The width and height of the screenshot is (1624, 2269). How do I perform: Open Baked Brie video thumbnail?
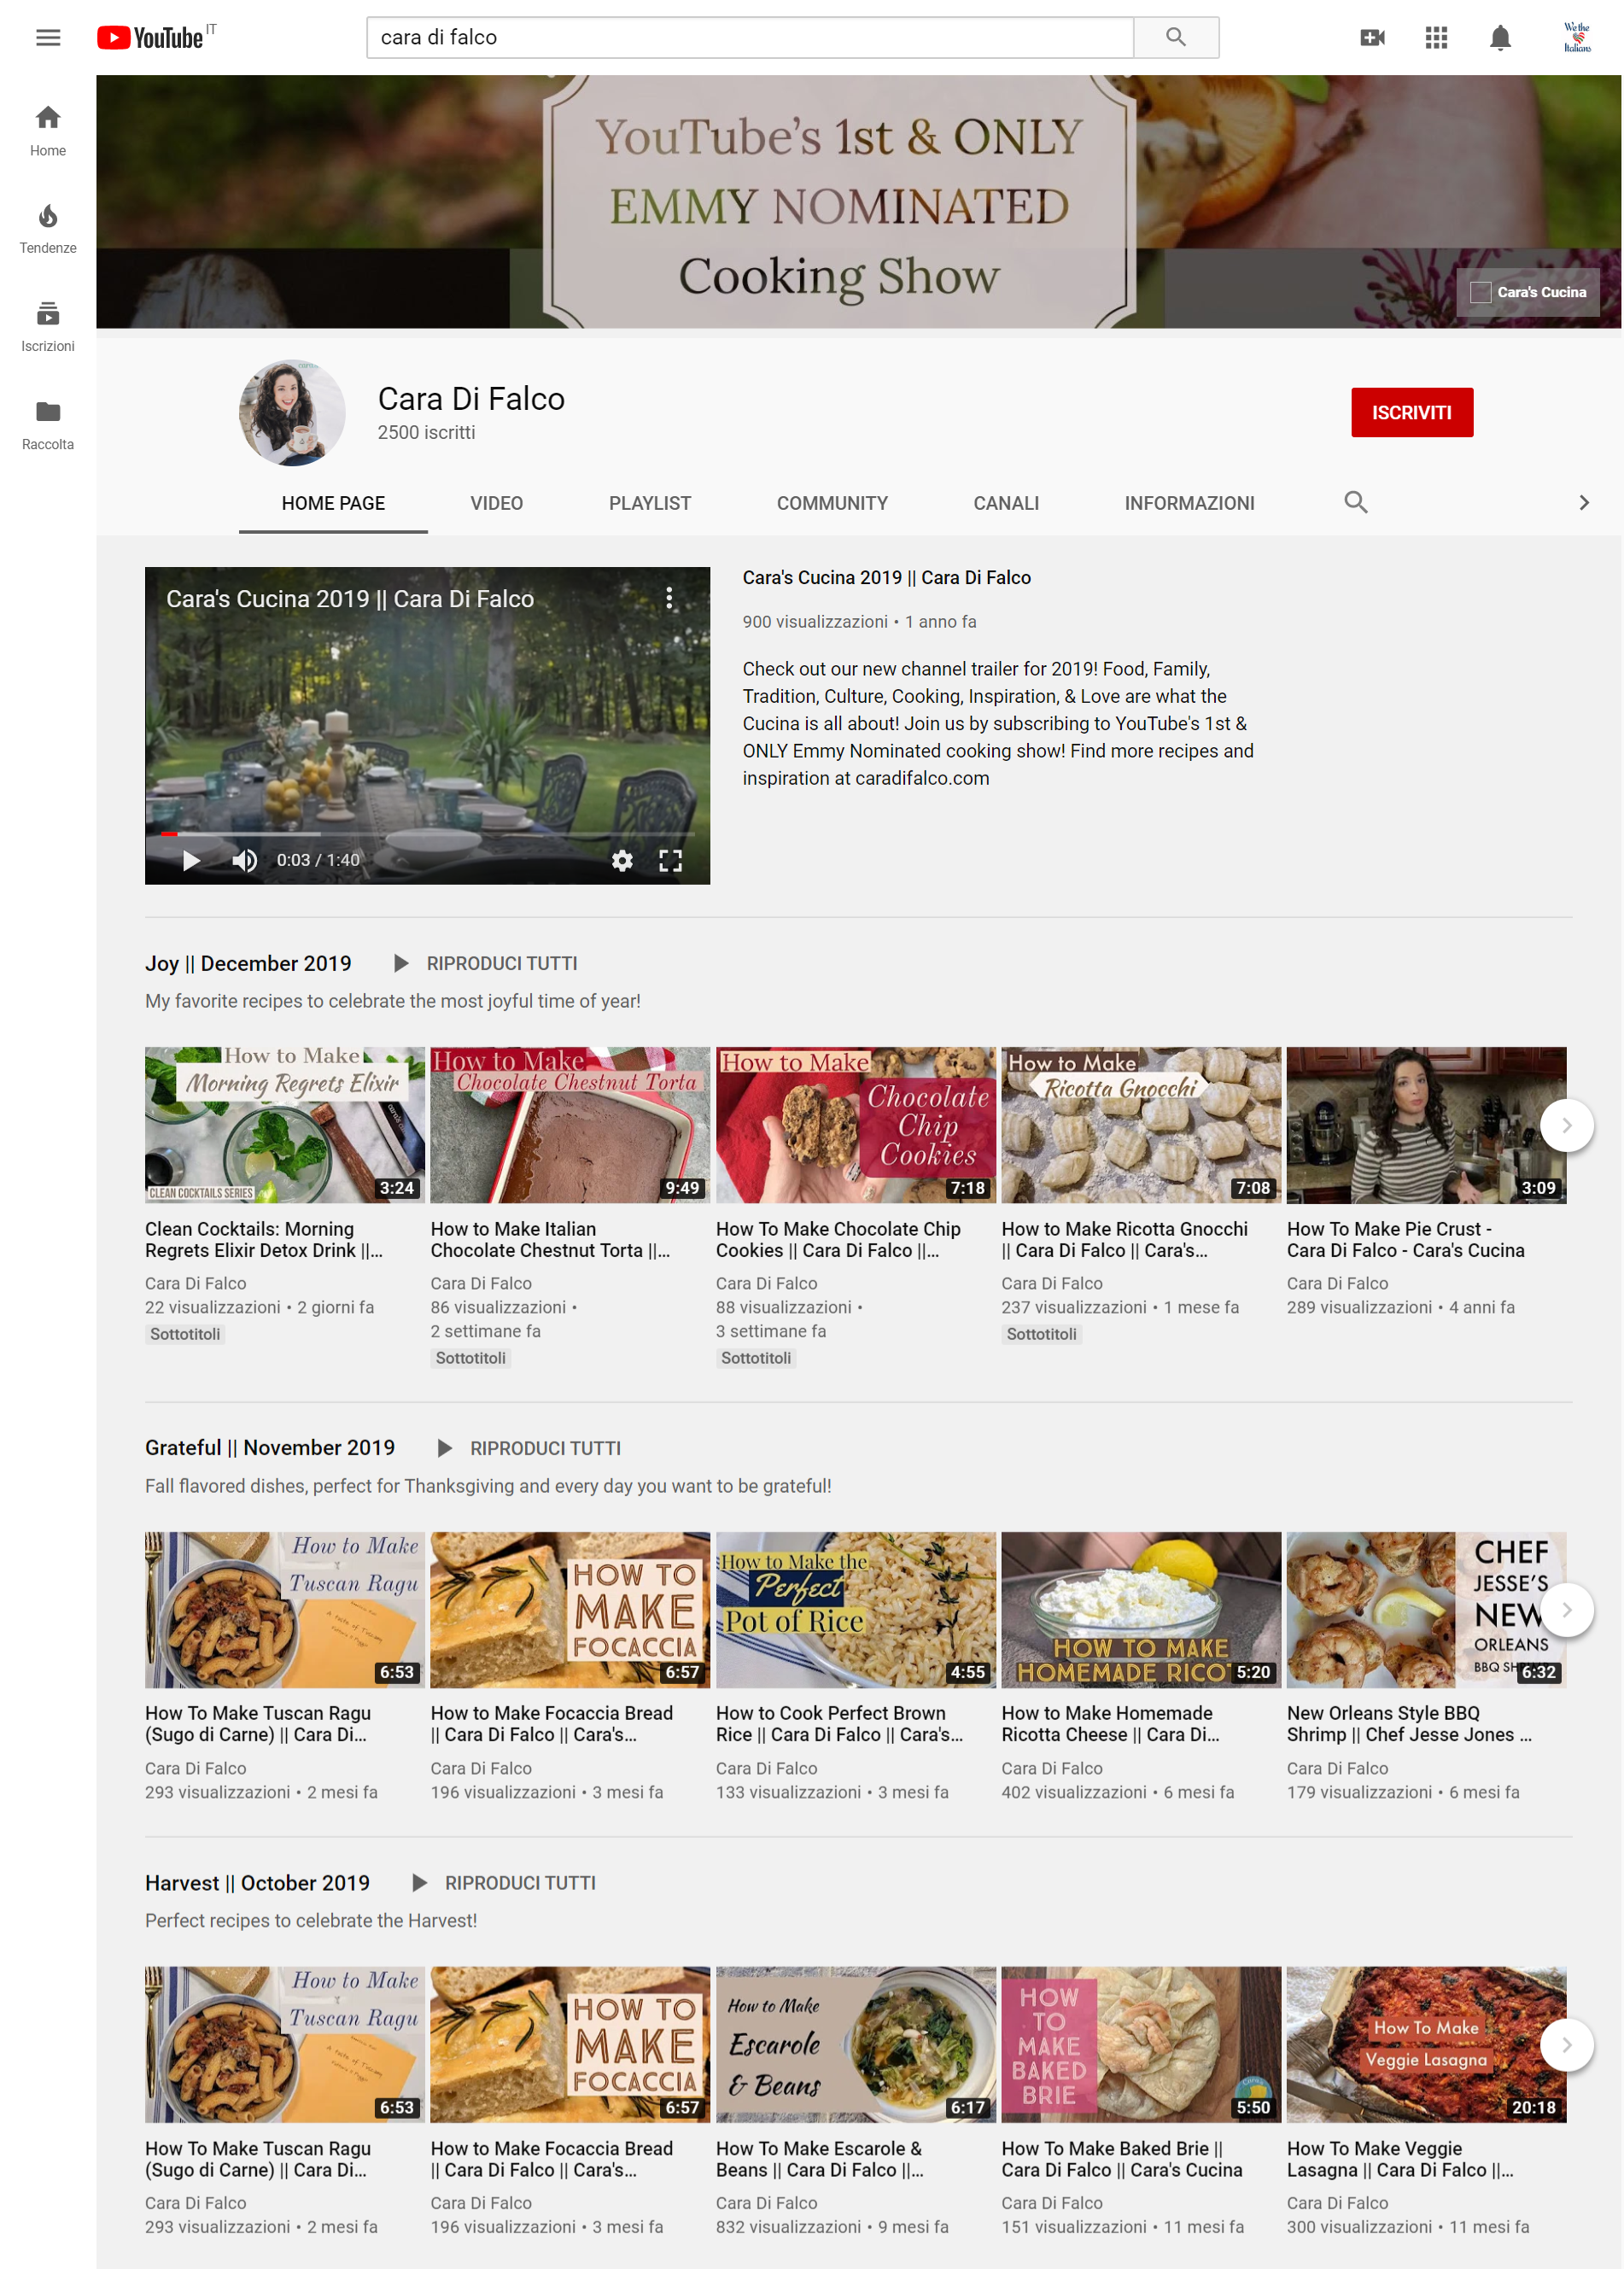click(x=1141, y=2045)
